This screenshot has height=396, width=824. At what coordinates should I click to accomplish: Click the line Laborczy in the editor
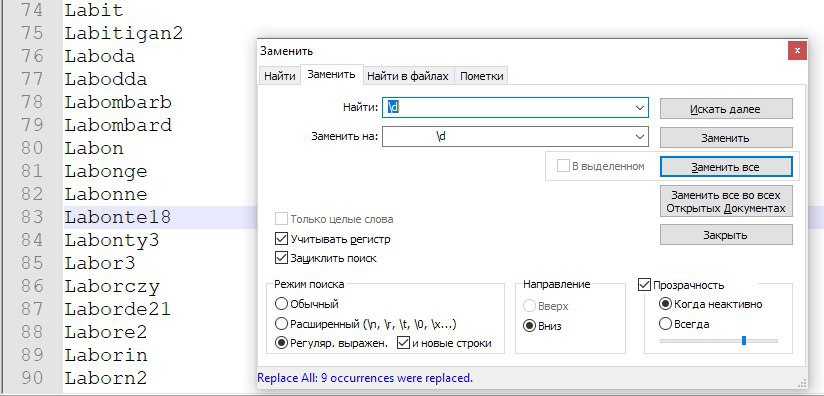click(112, 286)
